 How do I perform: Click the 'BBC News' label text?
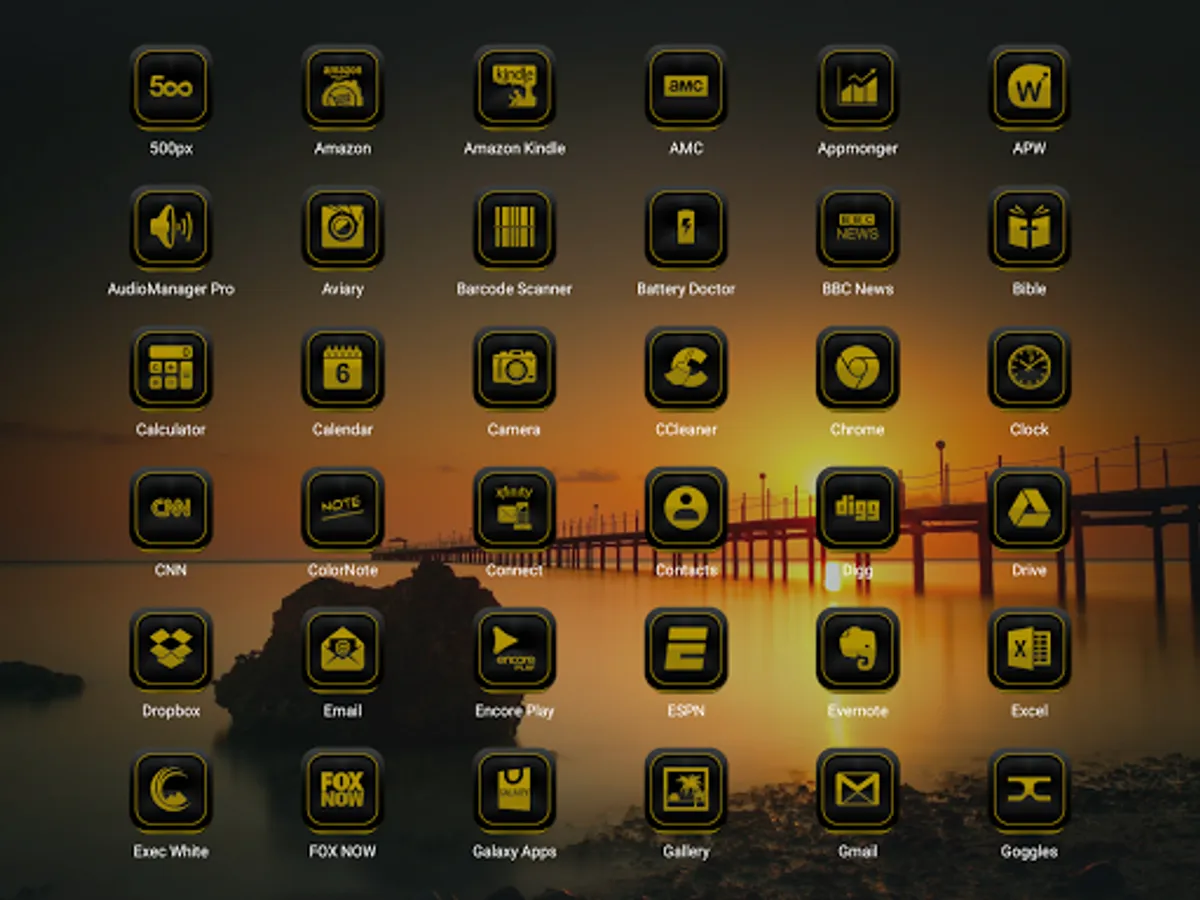tap(858, 289)
